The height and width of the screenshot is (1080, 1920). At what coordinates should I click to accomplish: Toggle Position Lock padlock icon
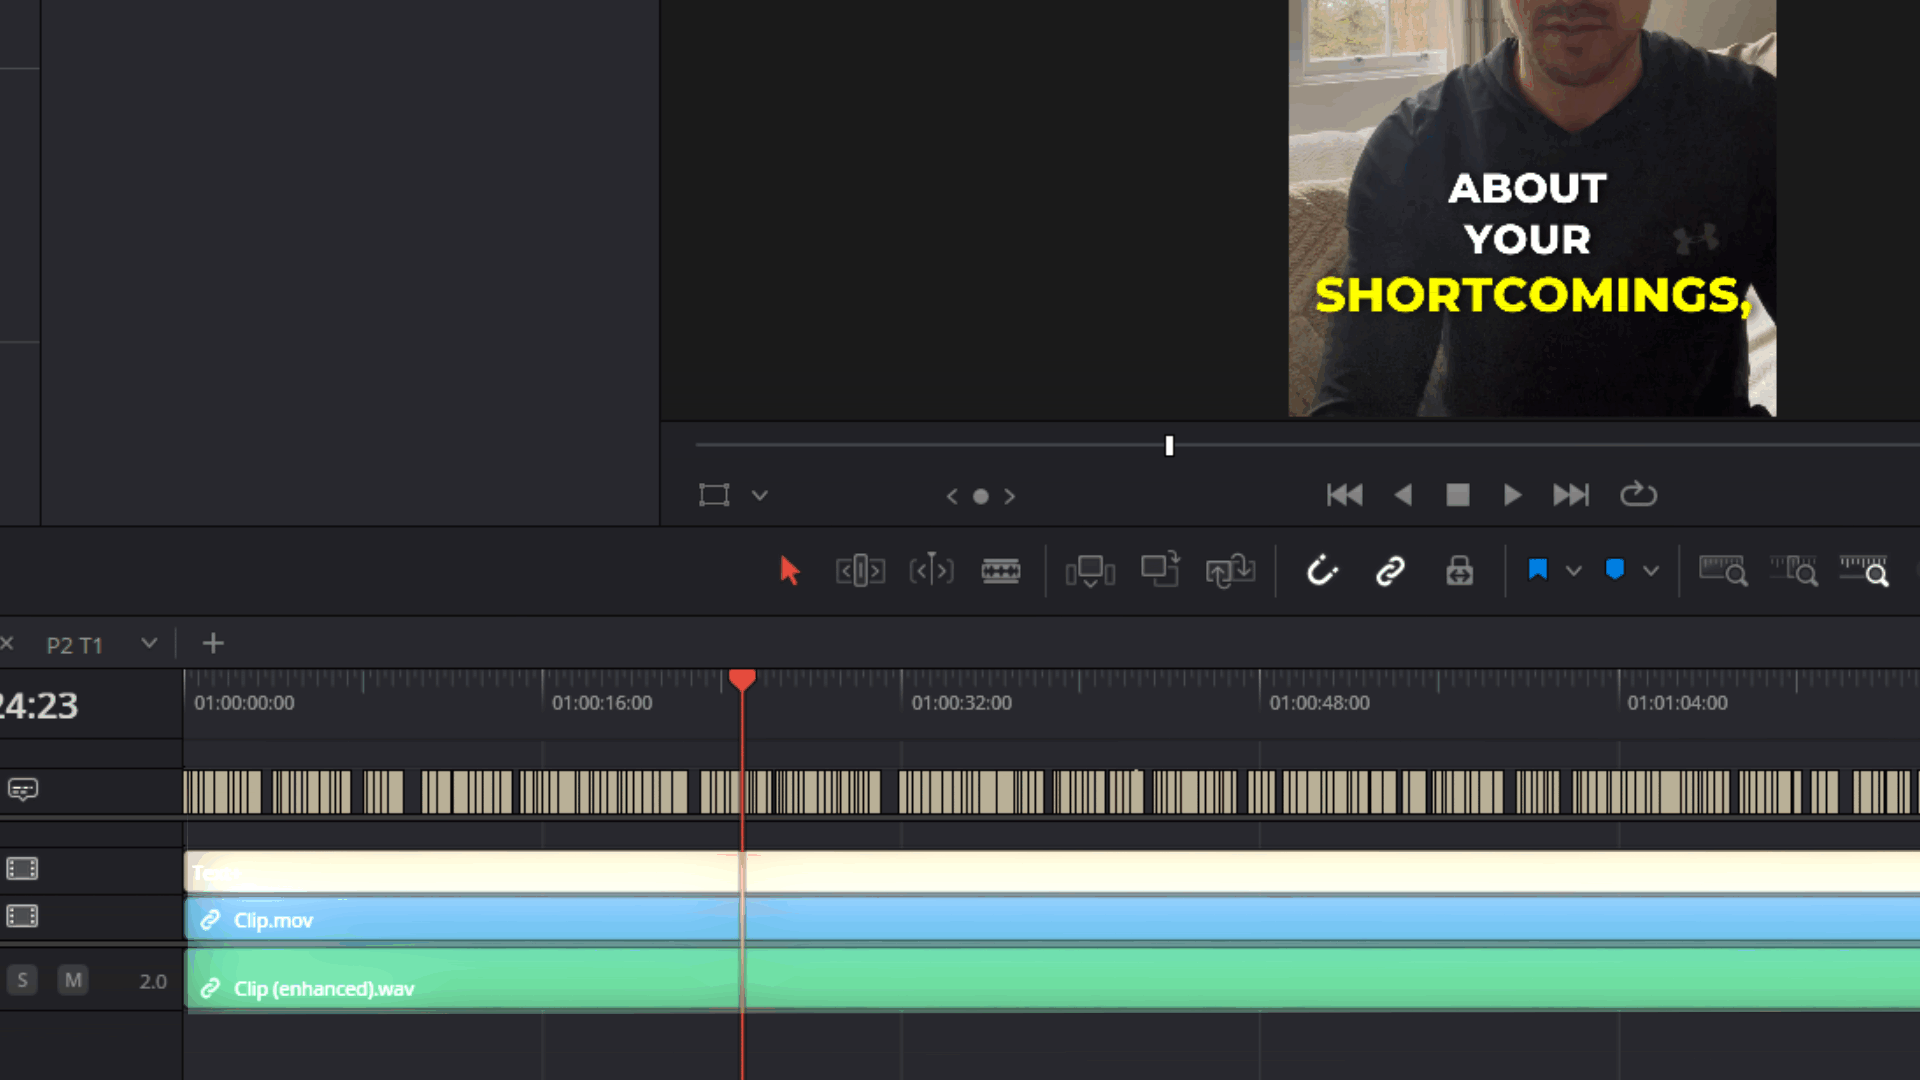1459,571
